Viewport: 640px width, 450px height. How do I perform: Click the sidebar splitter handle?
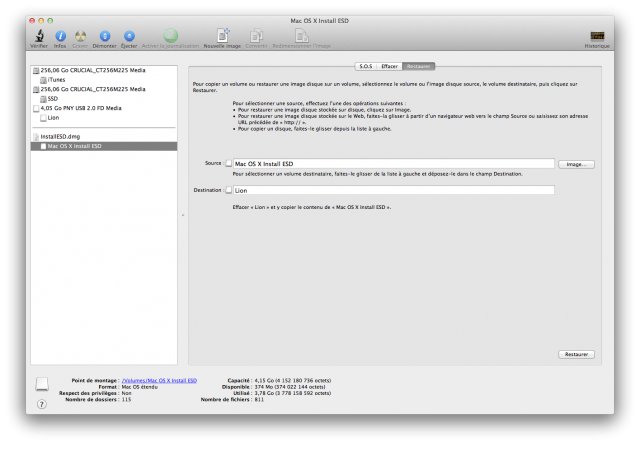click(183, 215)
